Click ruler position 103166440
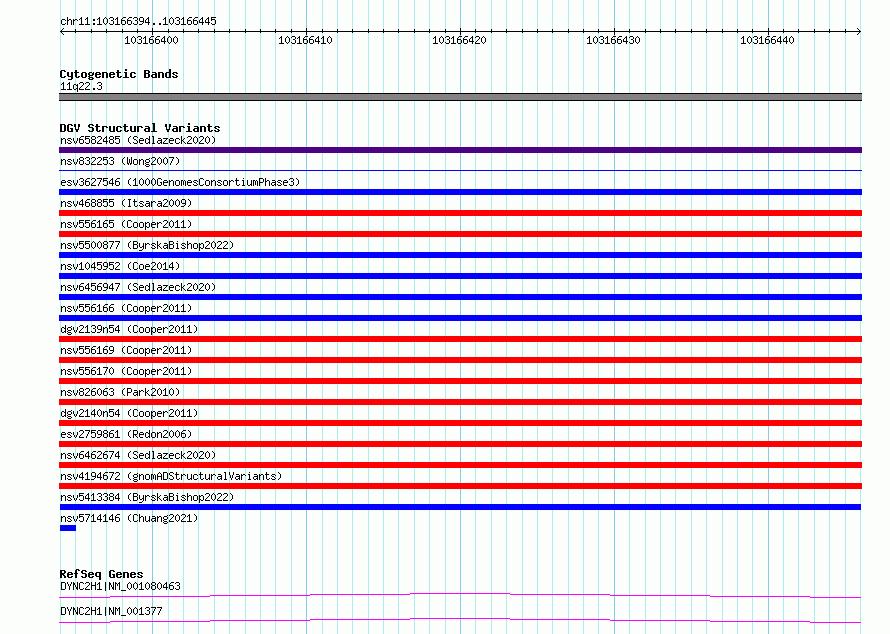 click(x=767, y=40)
